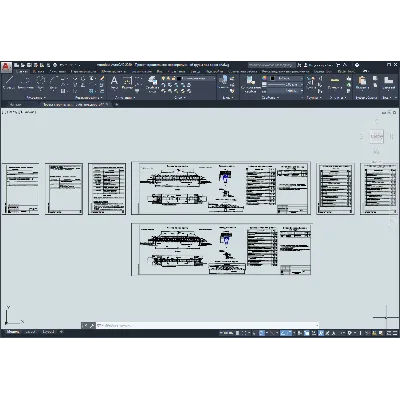The height and width of the screenshot is (400, 400).
Task: Open the Layer Properties manager
Action: [153, 83]
